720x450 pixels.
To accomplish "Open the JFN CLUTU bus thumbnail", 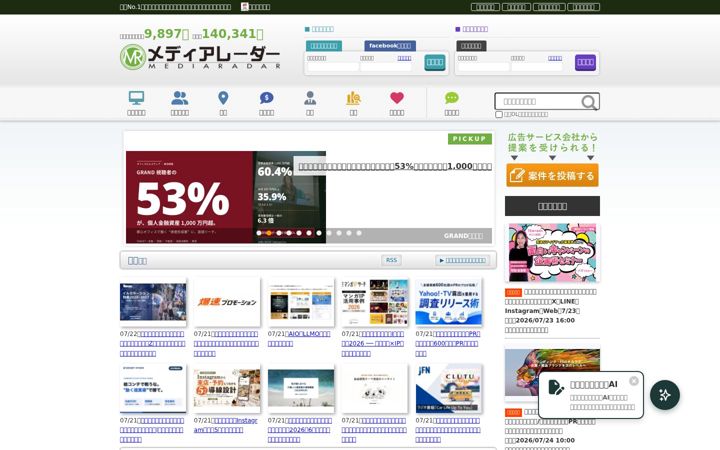I will (x=449, y=388).
